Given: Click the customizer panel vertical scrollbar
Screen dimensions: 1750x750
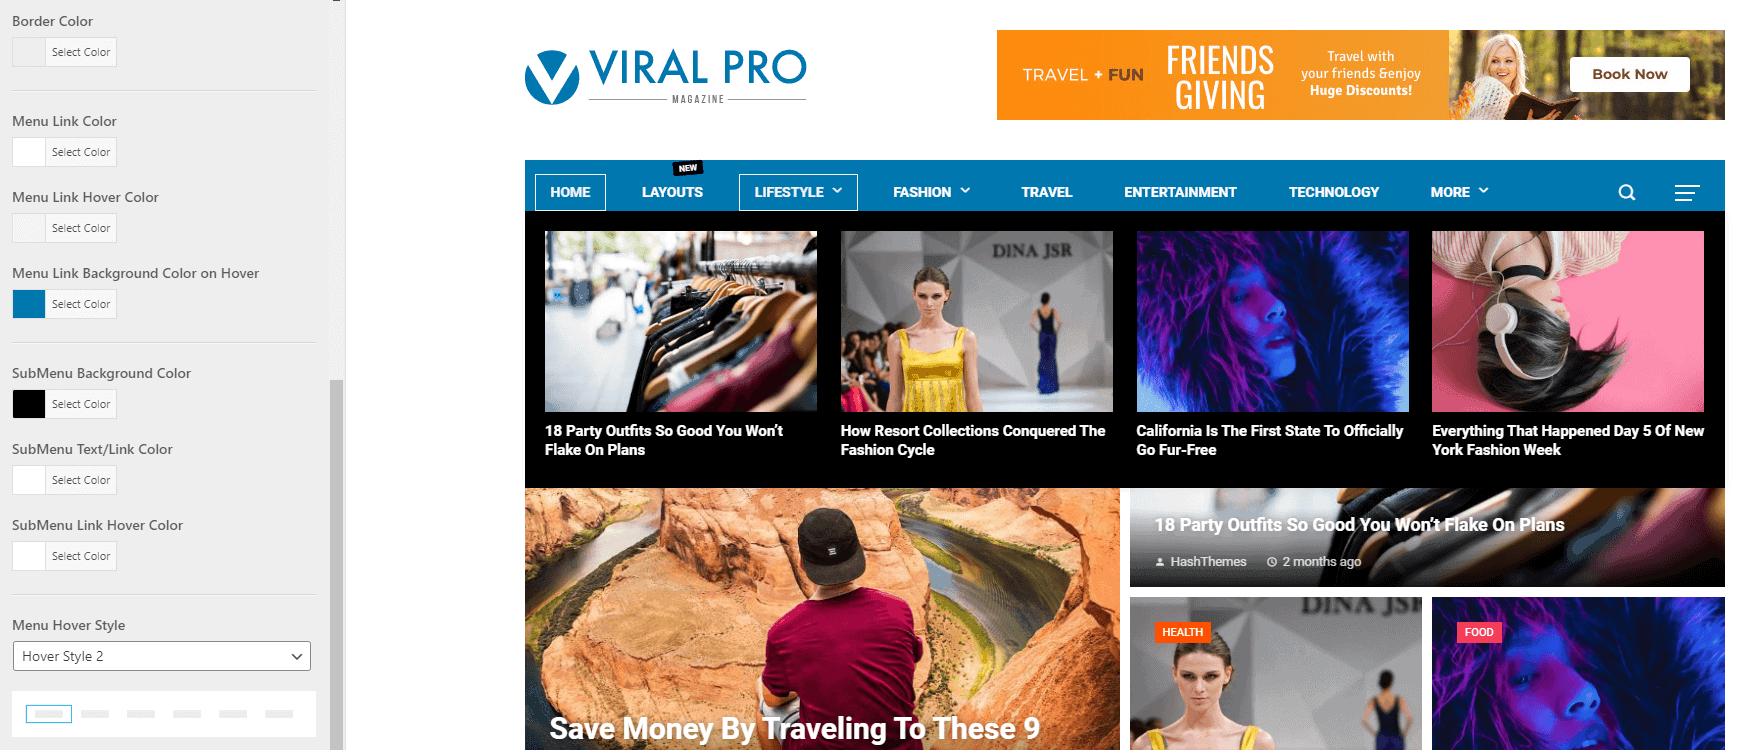Looking at the screenshot, I should click(337, 564).
